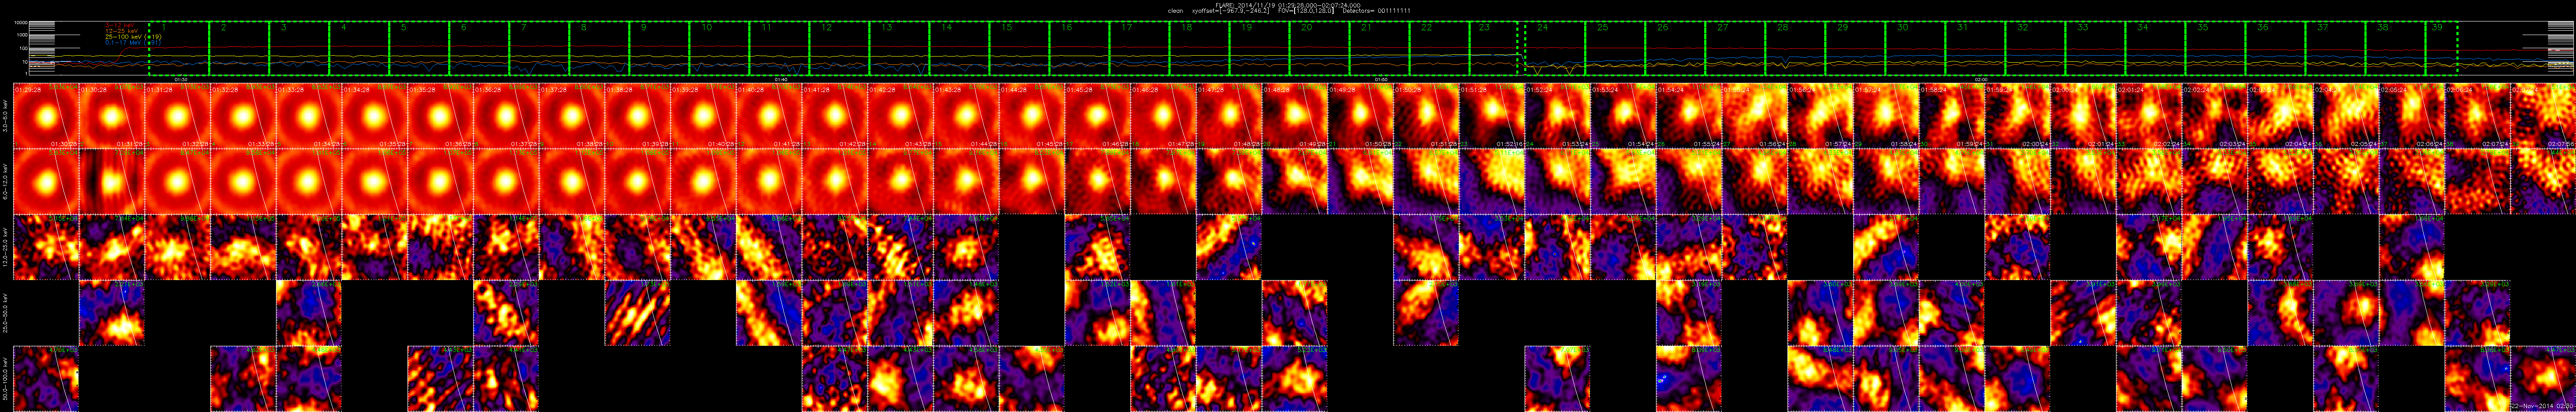Open the 02:03:24 image in 3.0-6.0 keV row
The image size is (2576, 412).
point(2281,116)
